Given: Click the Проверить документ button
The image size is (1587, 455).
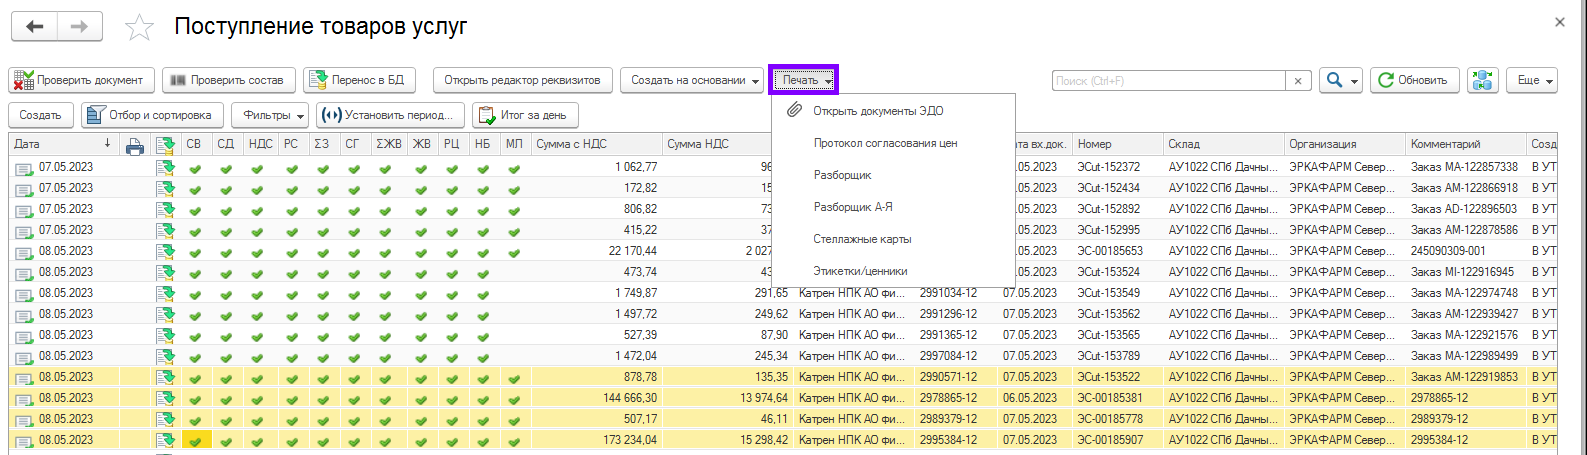Looking at the screenshot, I should [81, 80].
